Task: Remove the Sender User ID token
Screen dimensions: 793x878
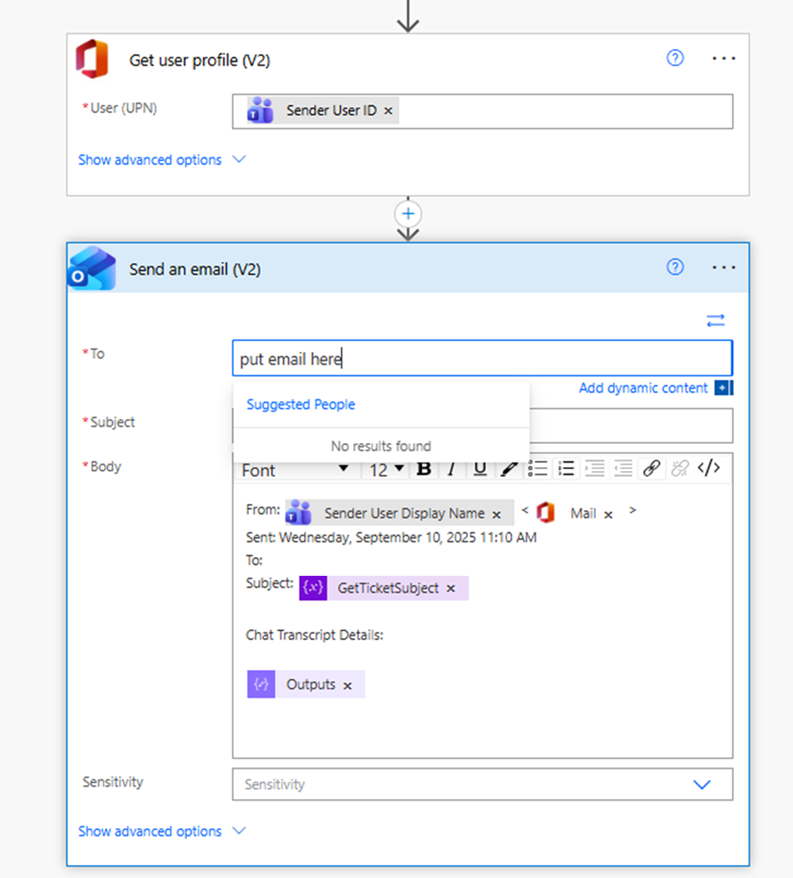Action: coord(388,111)
